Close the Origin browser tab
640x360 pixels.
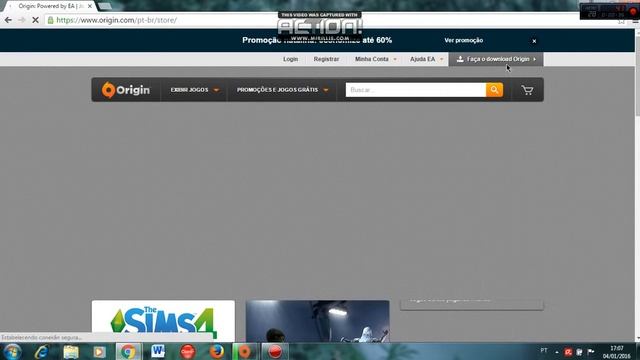coord(90,6)
